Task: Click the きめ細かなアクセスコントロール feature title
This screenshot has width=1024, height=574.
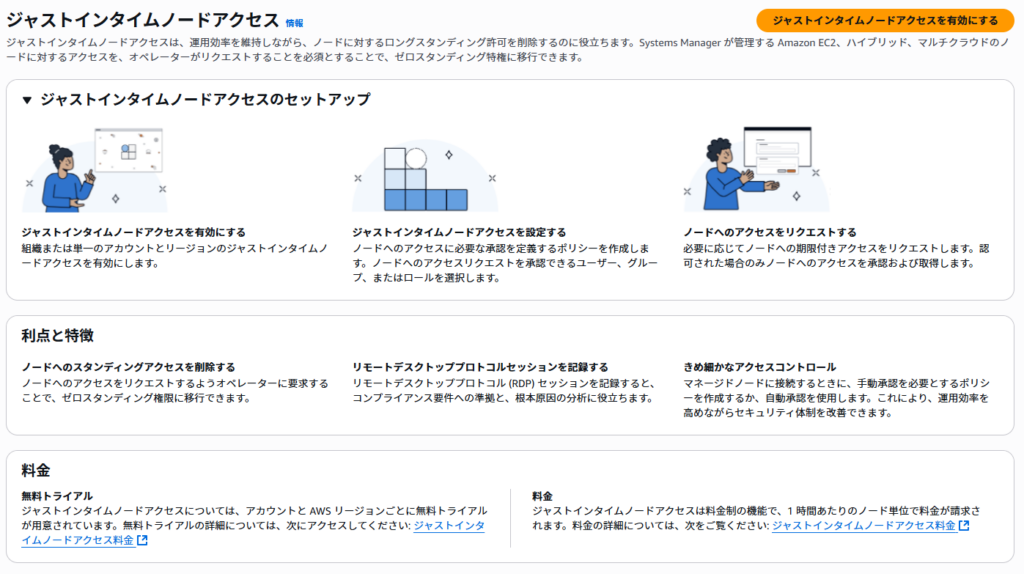Action: click(759, 367)
